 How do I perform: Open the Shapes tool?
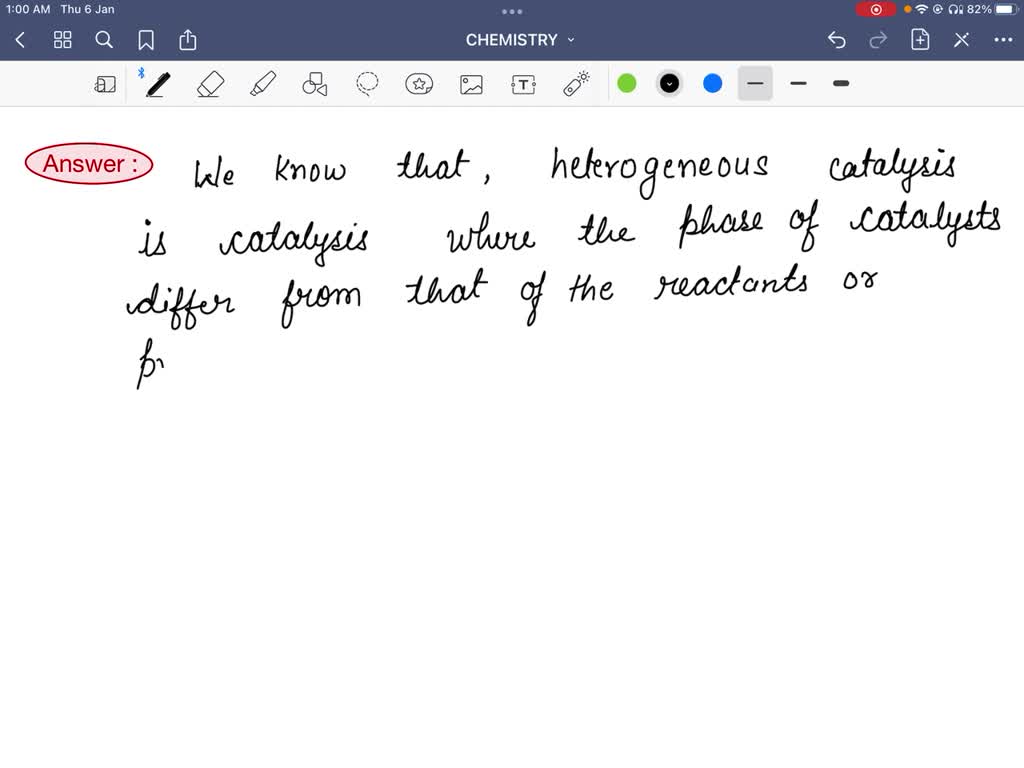tap(315, 83)
